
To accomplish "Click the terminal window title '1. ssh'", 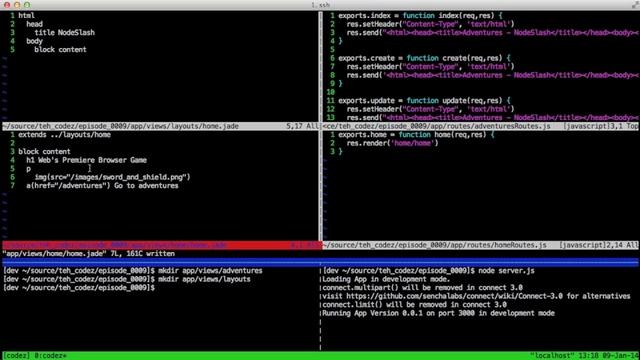I will 320,5.
